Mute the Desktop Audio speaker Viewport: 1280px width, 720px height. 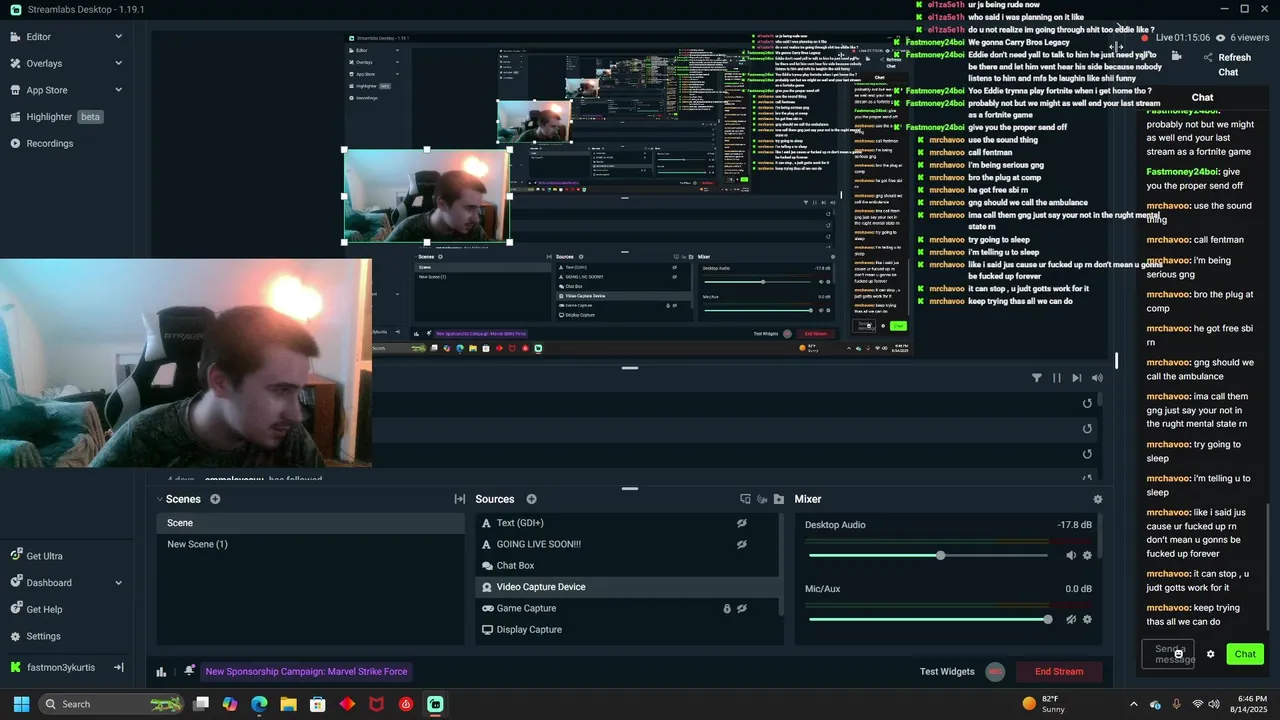coord(1071,555)
